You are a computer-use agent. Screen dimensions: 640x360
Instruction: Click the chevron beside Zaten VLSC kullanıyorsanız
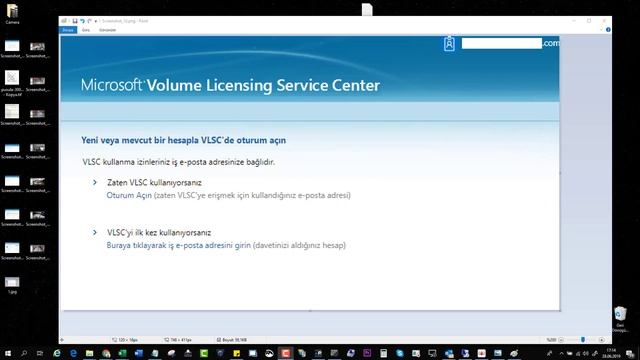pos(95,182)
